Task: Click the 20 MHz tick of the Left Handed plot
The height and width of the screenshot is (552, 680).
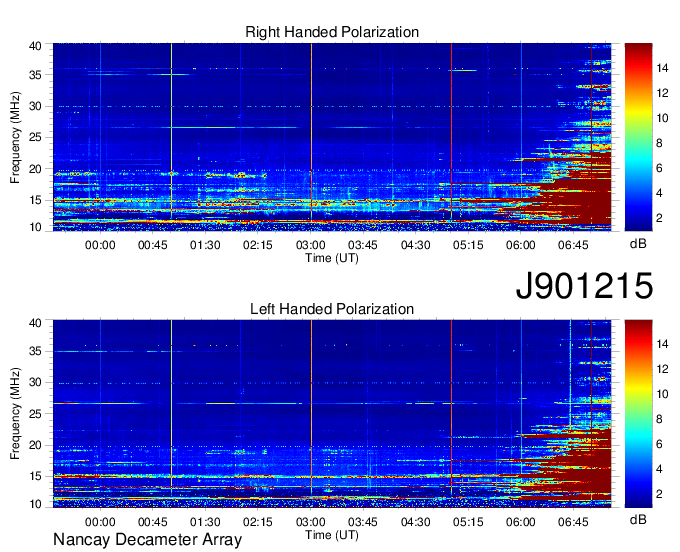Action: click(x=36, y=445)
